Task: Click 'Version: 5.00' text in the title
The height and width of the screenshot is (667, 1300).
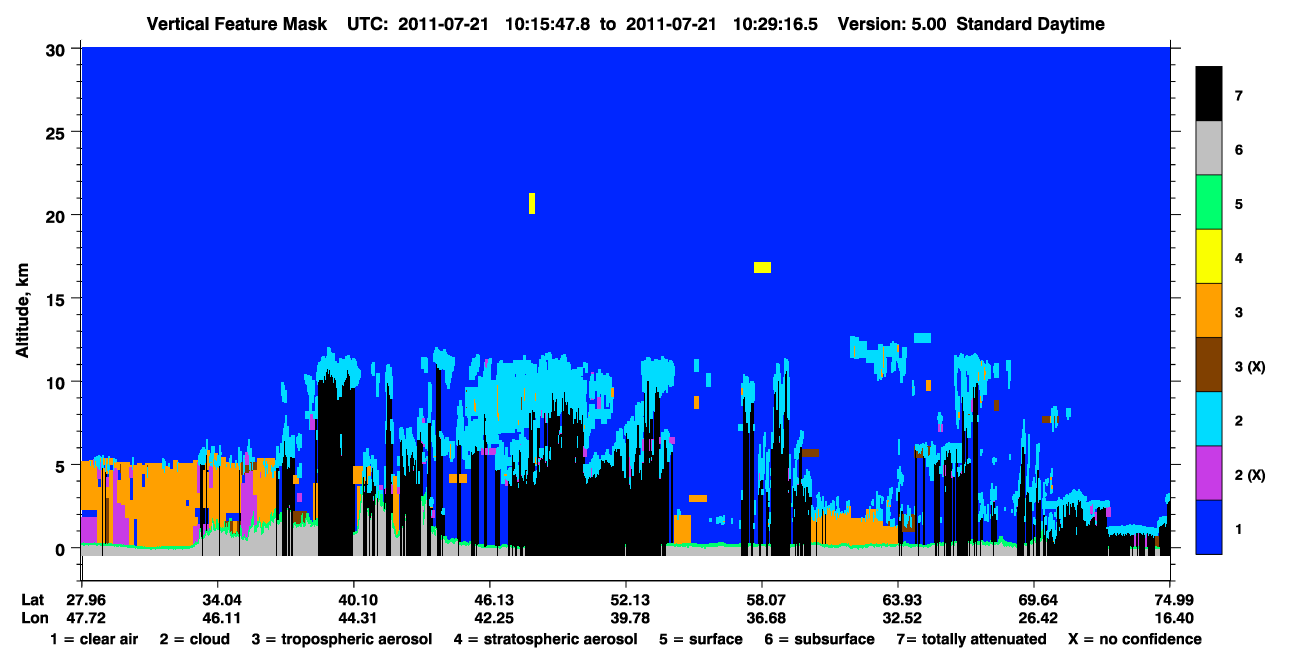Action: [892, 24]
